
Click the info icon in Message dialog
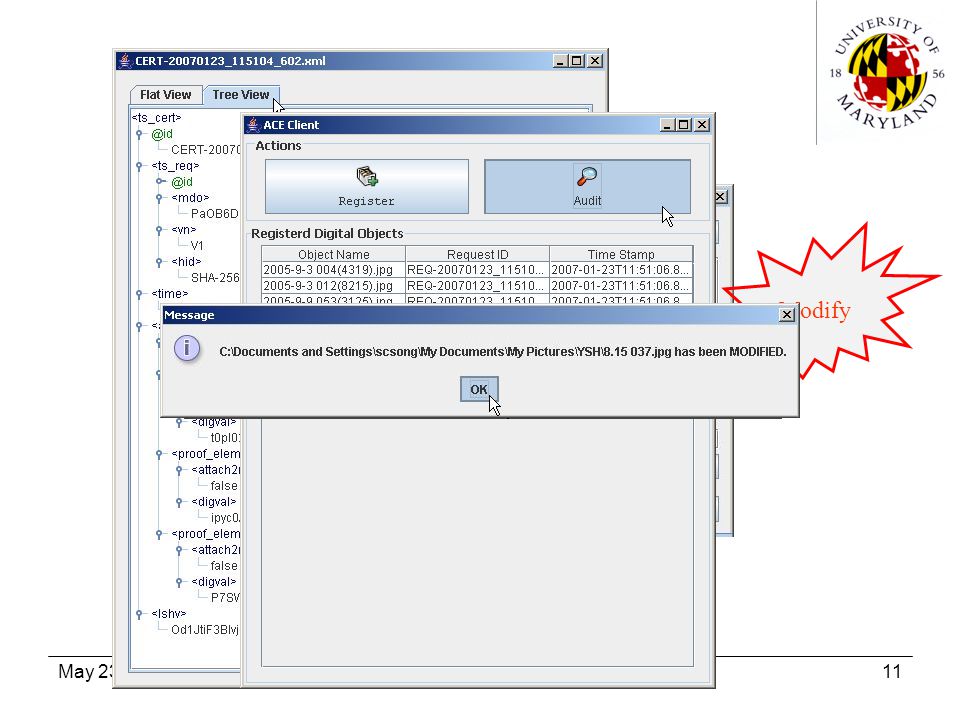coord(187,349)
